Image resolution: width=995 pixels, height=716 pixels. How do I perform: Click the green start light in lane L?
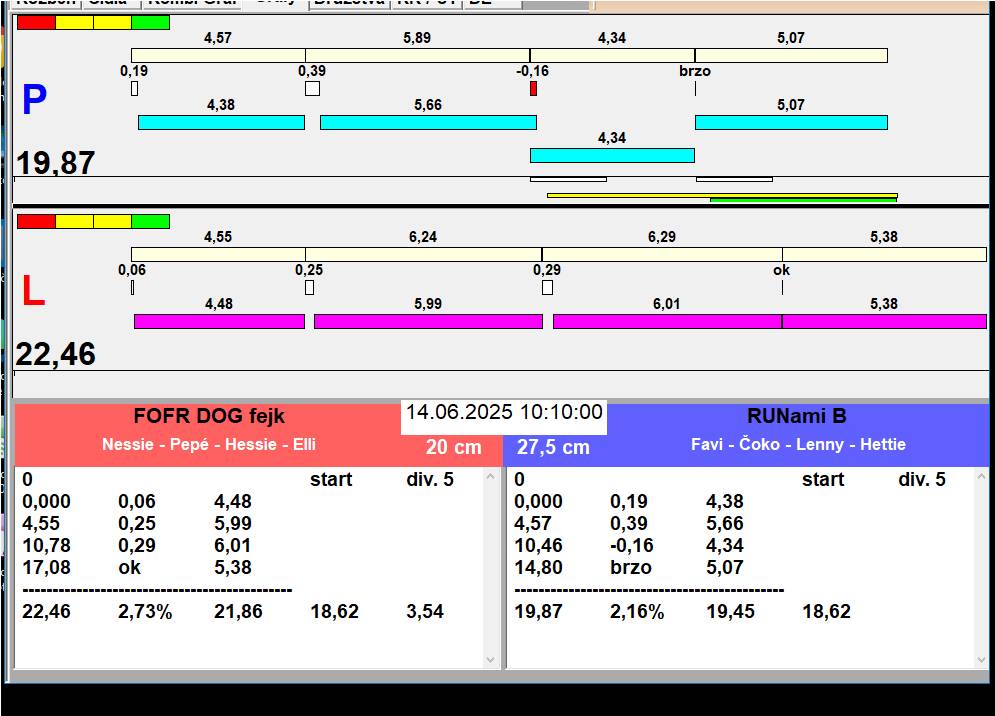coord(150,222)
